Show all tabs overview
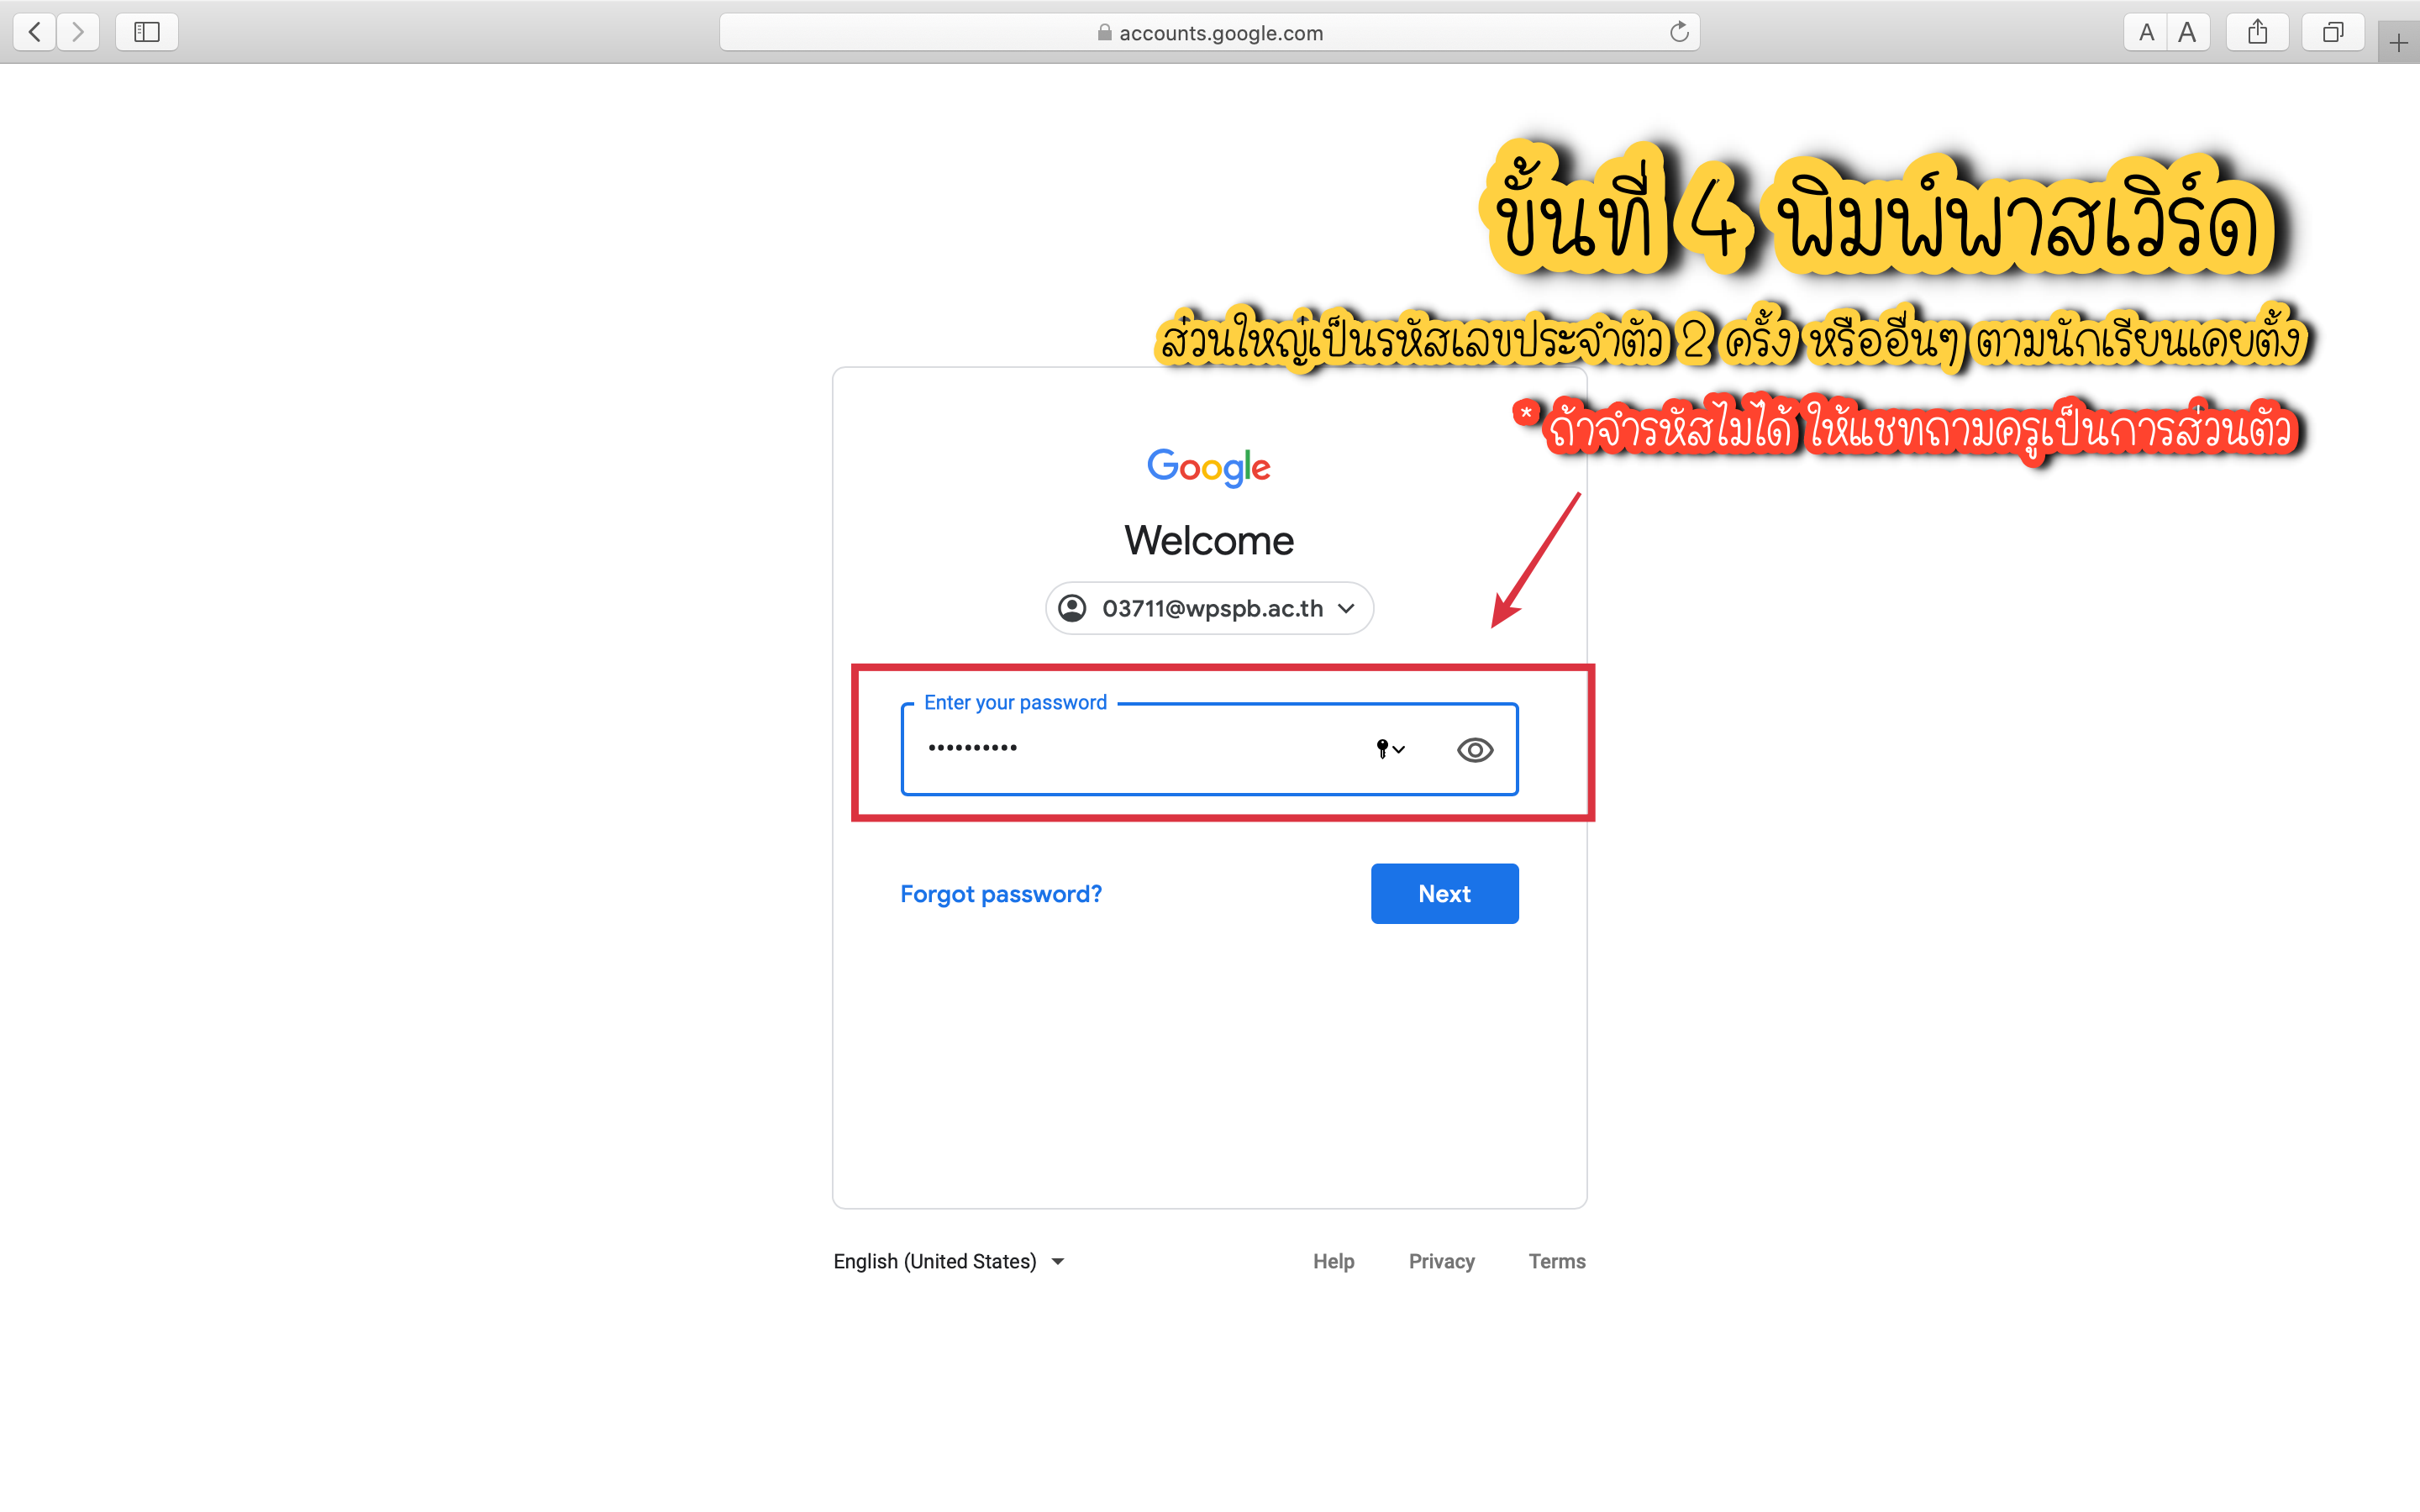The image size is (2420, 1512). point(2332,32)
